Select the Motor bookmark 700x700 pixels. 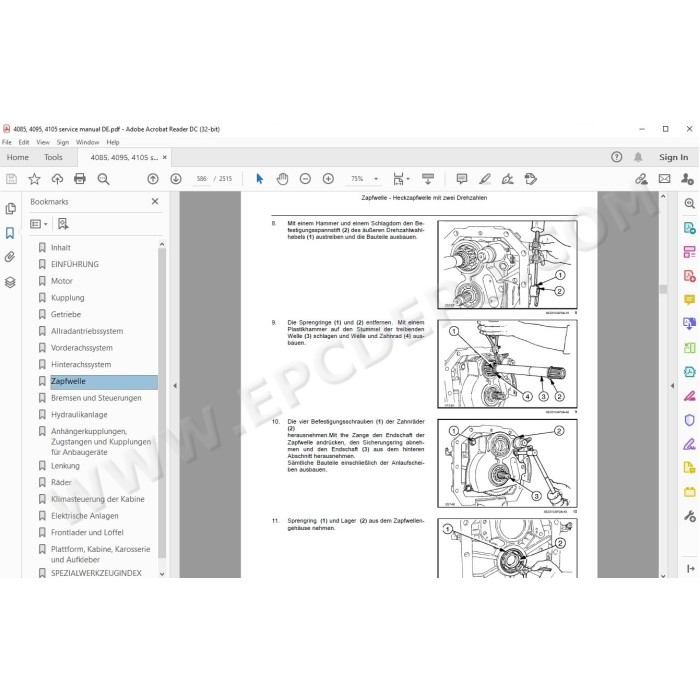62,281
